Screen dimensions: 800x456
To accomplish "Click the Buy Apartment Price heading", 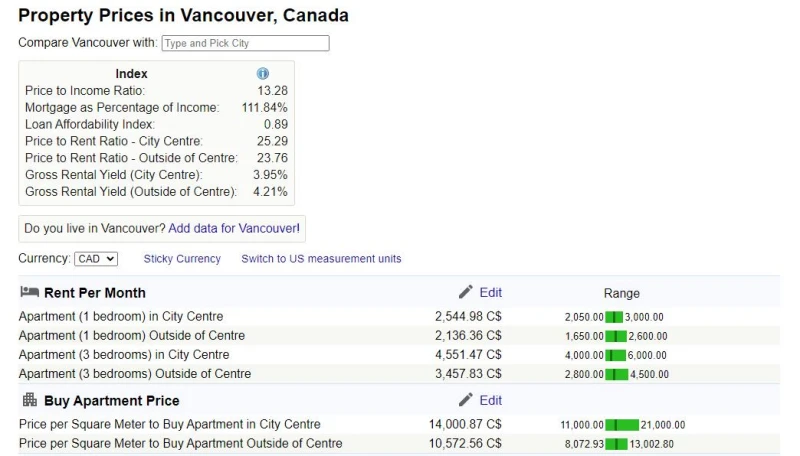I will coord(112,401).
